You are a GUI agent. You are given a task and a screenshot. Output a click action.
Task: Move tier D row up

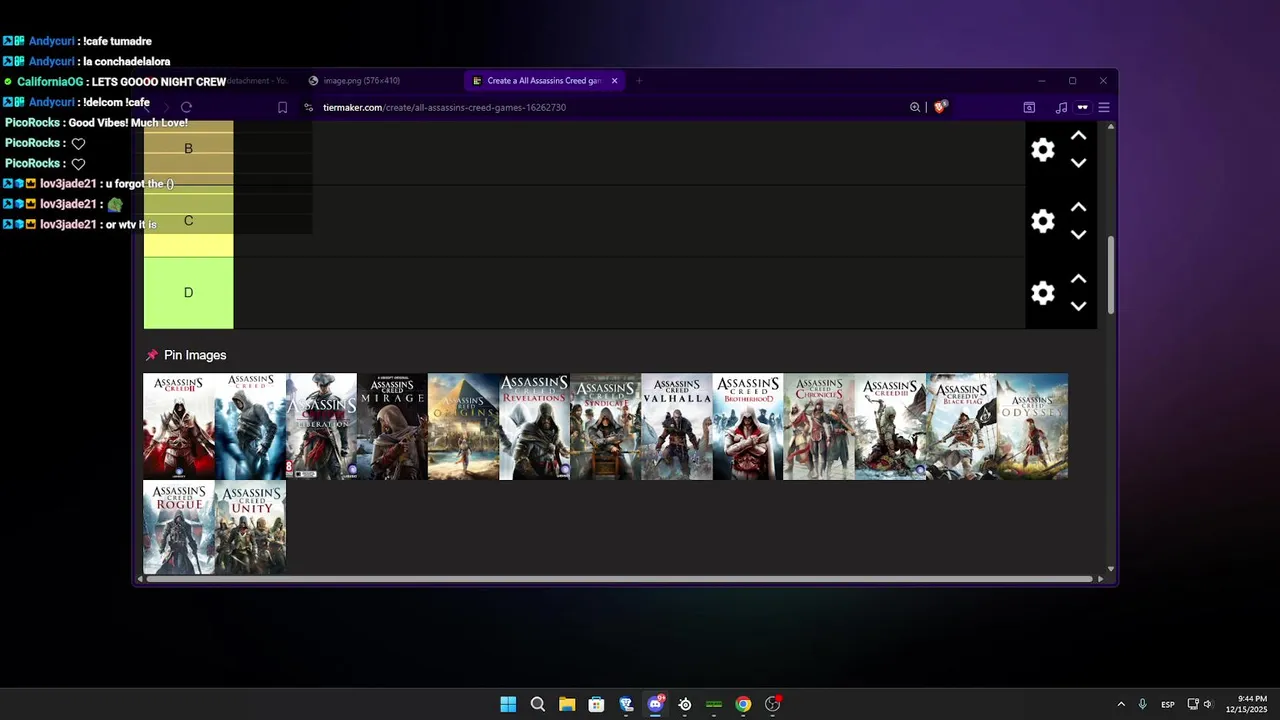point(1078,280)
